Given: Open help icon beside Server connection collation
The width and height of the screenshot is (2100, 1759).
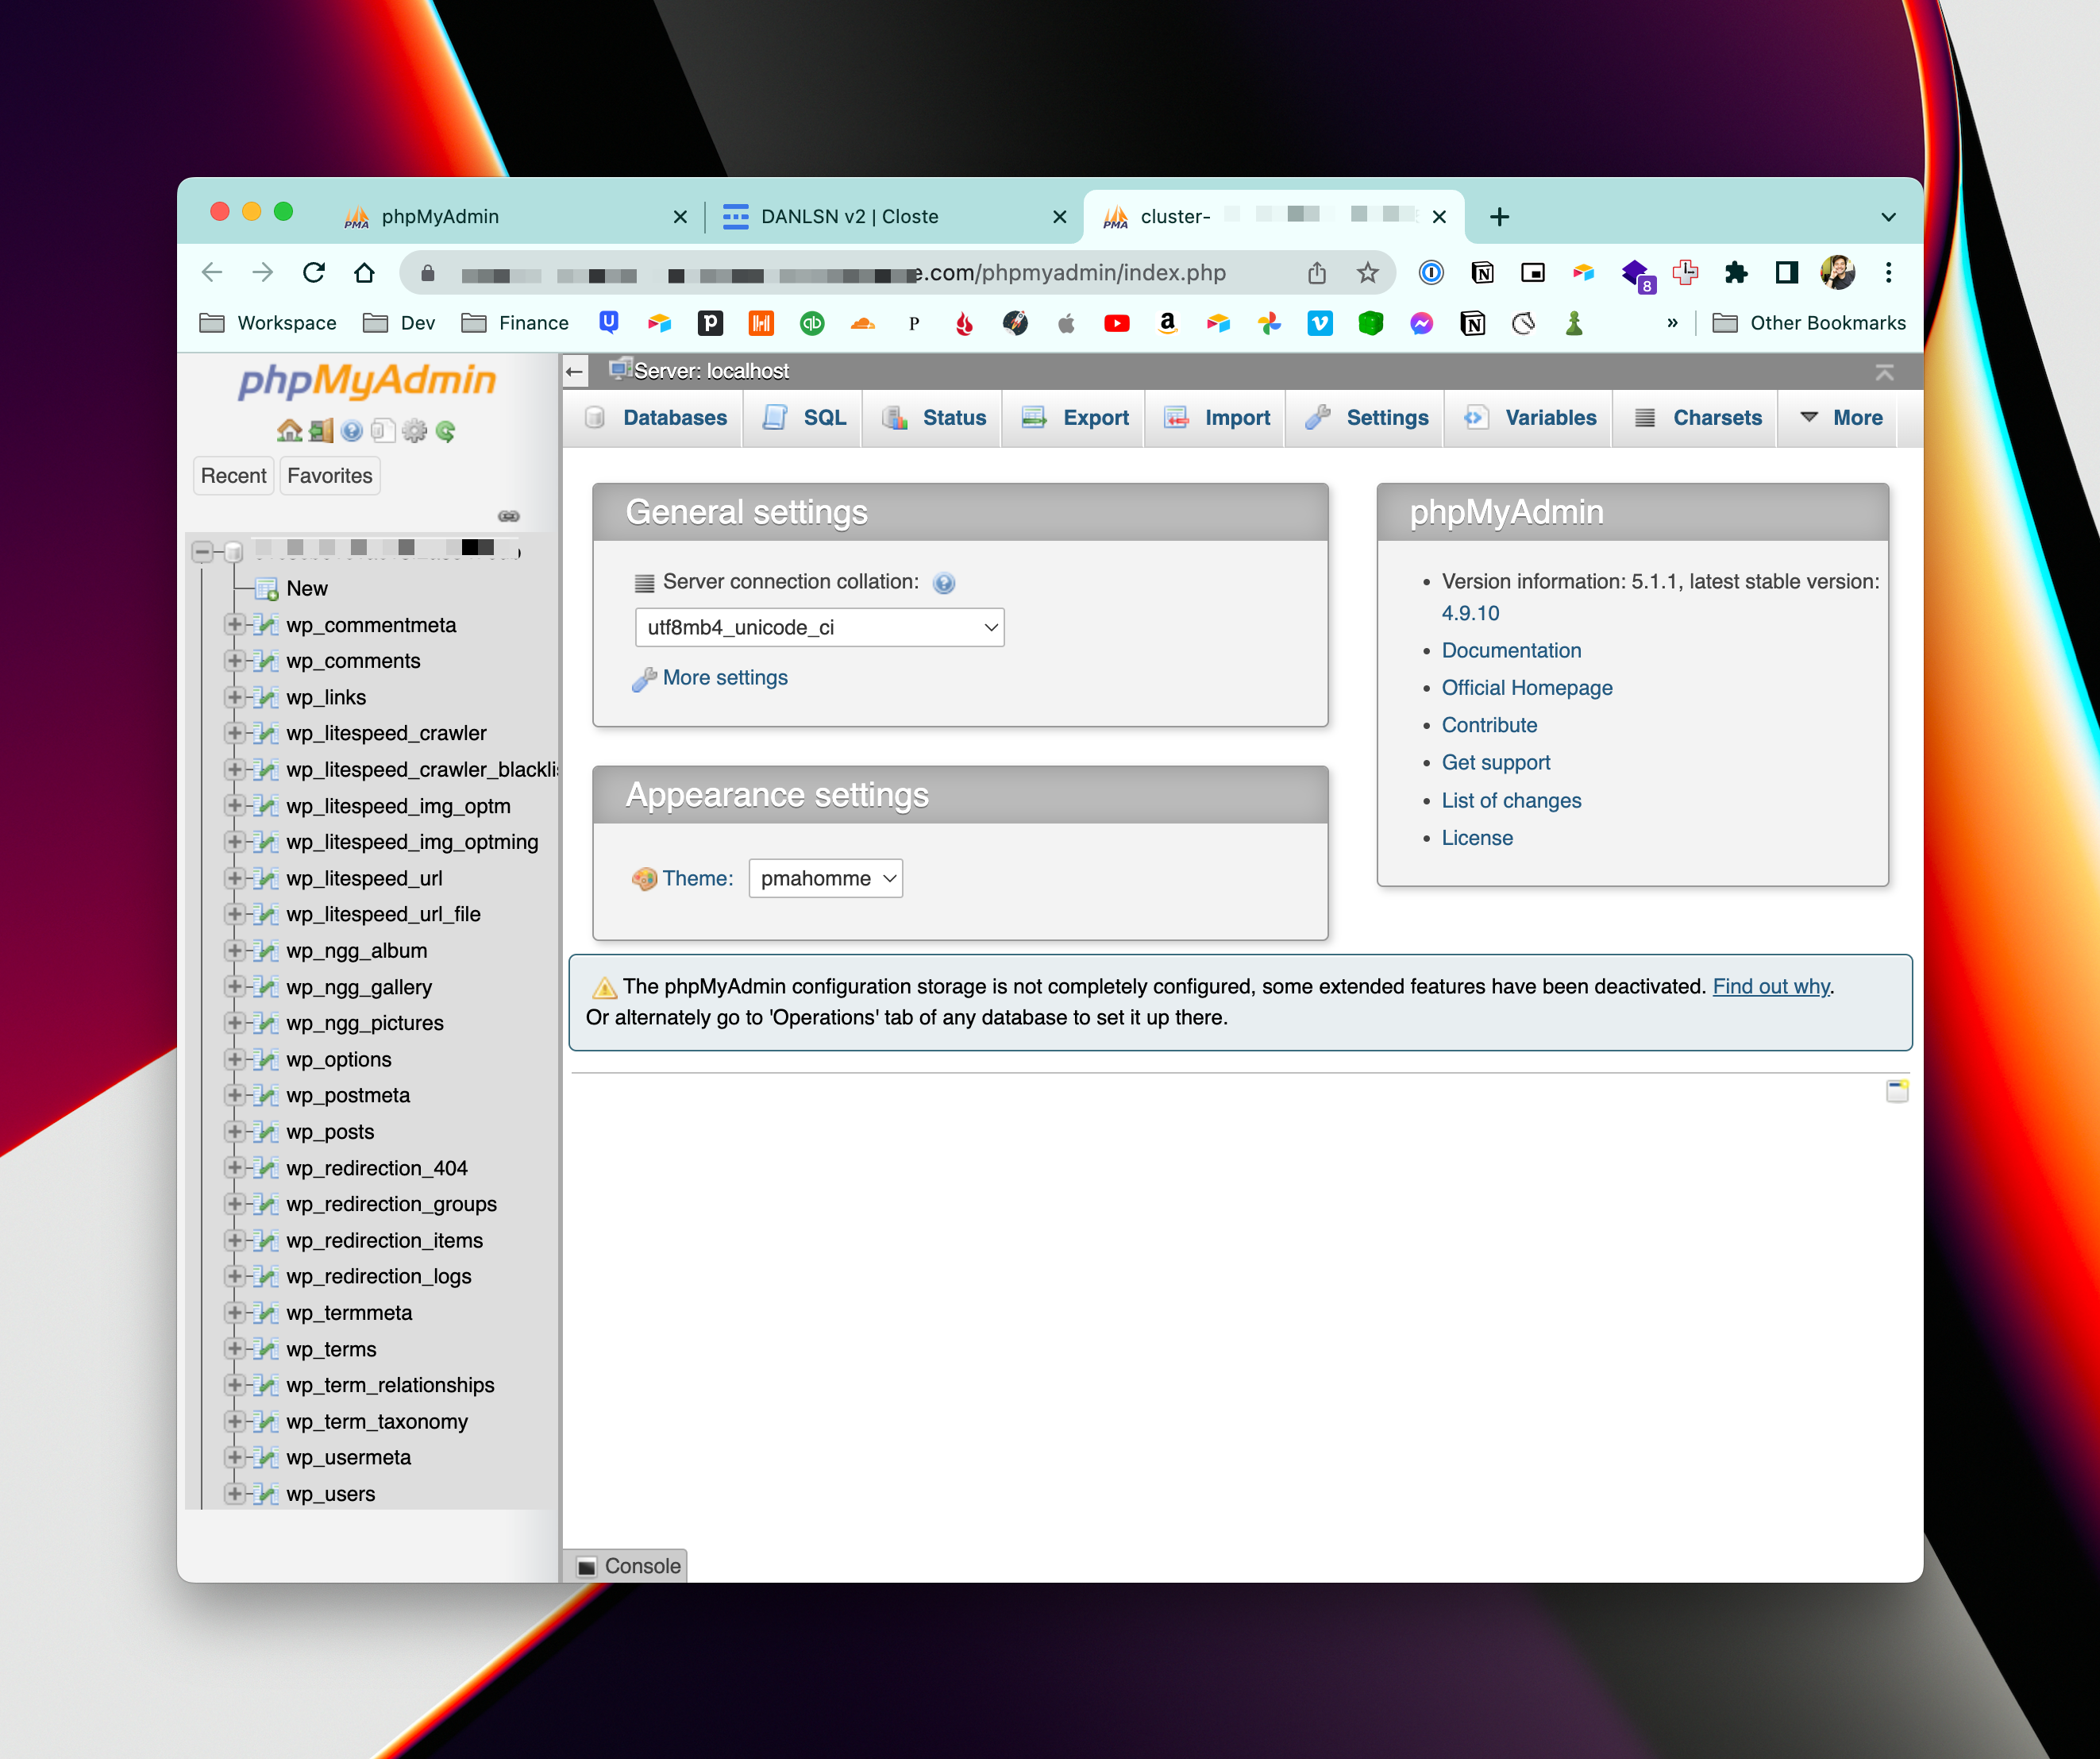Looking at the screenshot, I should pos(944,583).
